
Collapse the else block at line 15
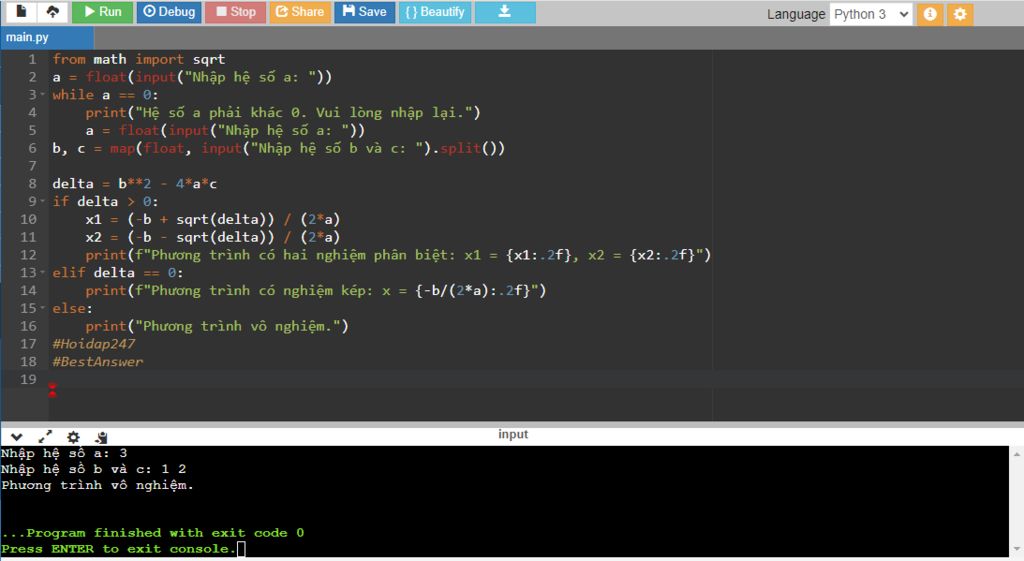point(43,308)
